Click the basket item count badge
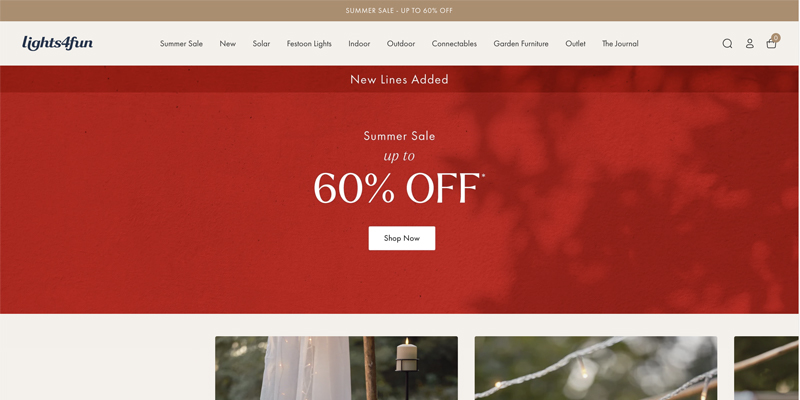This screenshot has height=400, width=800. click(776, 37)
